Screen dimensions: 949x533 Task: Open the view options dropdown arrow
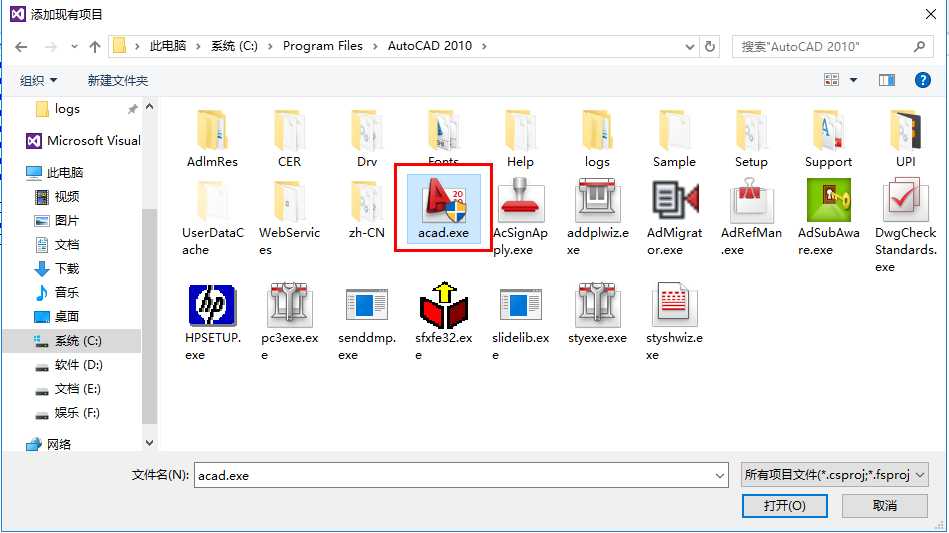coord(853,80)
